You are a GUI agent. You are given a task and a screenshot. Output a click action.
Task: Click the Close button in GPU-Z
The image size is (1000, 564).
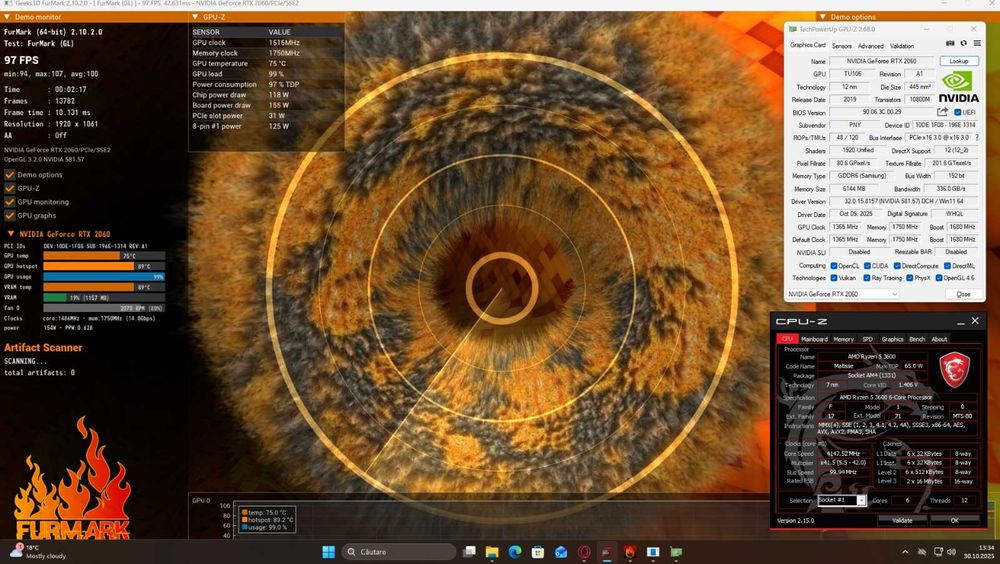tap(963, 294)
